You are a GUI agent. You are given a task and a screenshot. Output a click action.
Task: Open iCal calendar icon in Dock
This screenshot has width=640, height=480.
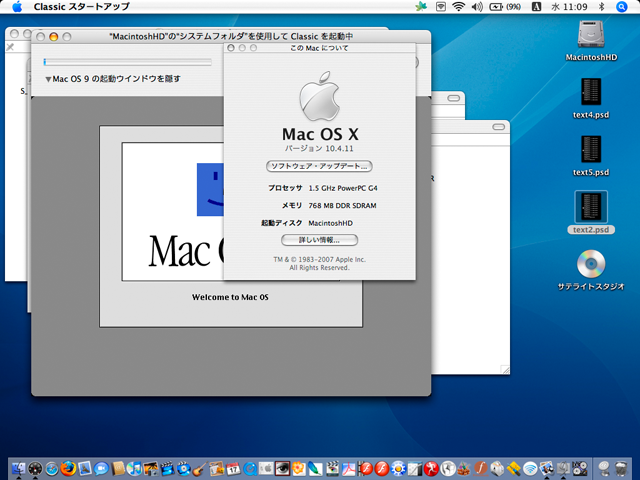[x=233, y=469]
